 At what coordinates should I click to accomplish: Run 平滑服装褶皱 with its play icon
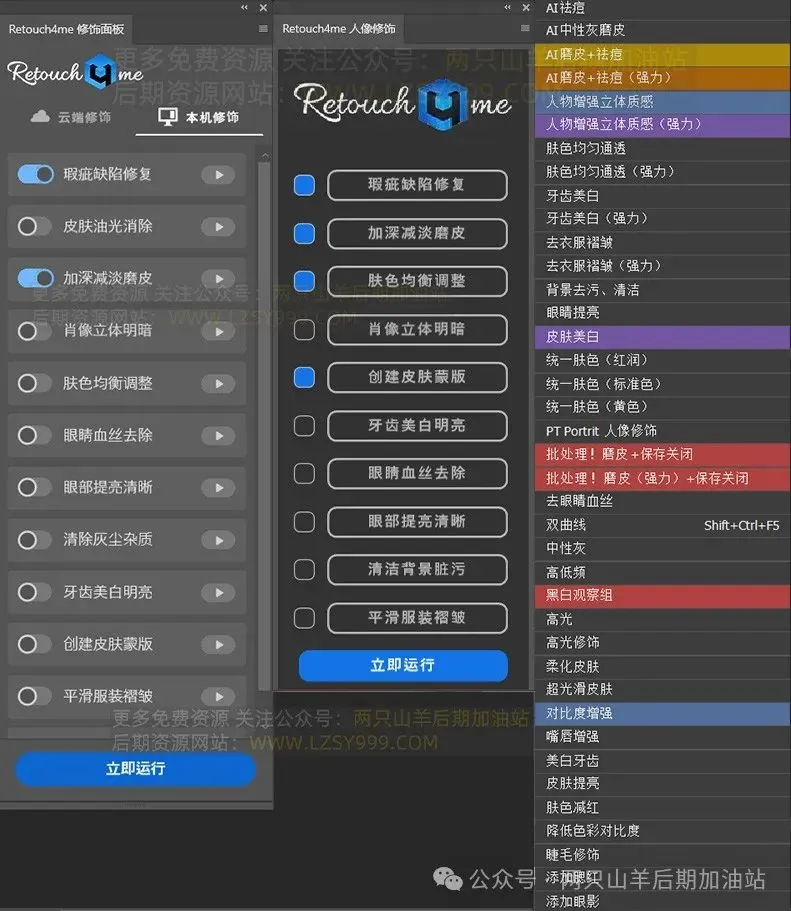click(x=219, y=696)
